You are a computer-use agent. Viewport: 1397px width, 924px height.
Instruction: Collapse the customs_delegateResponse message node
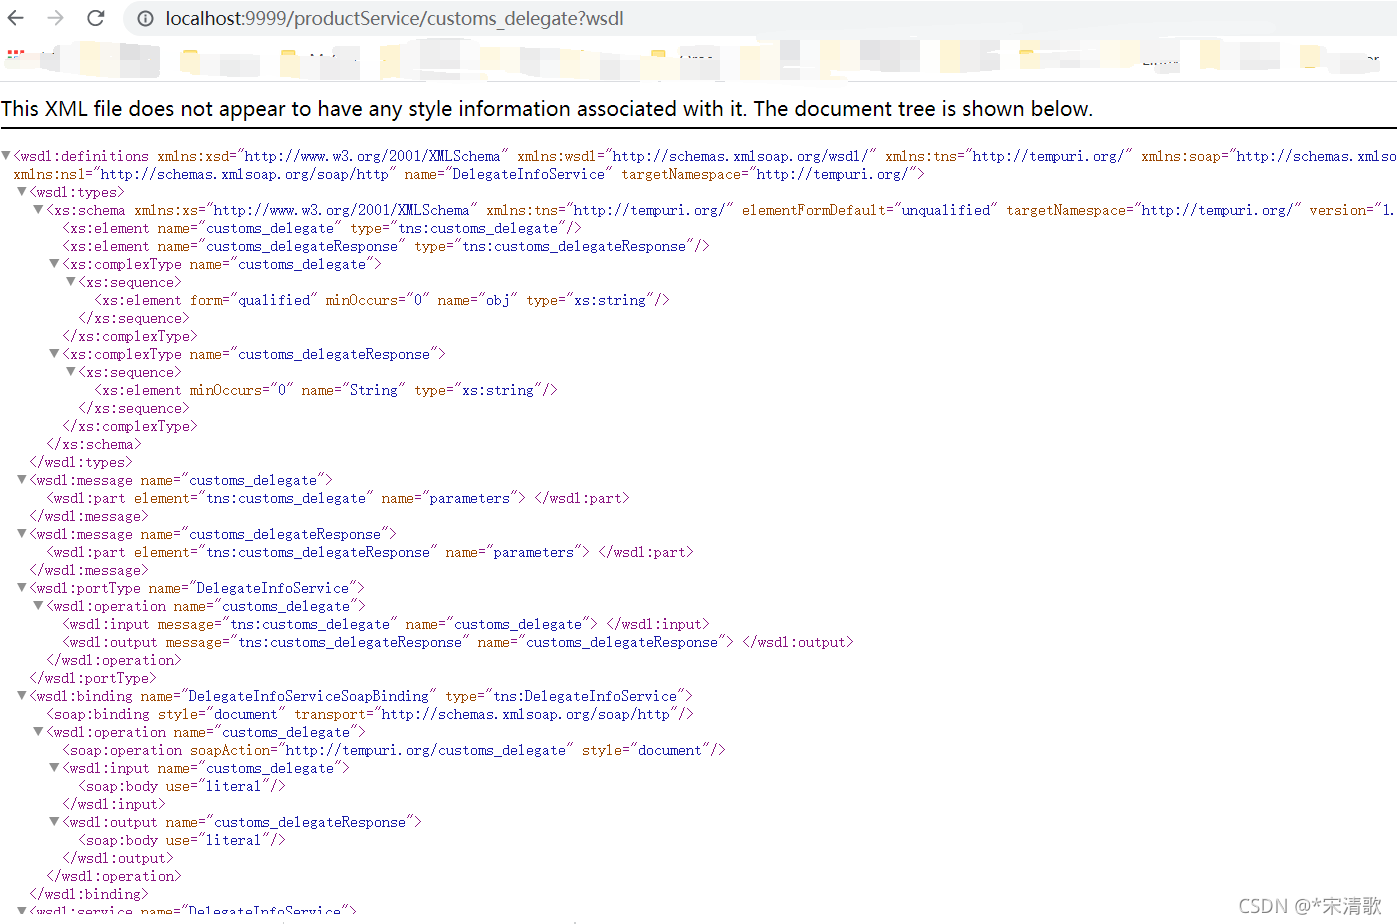coord(21,533)
